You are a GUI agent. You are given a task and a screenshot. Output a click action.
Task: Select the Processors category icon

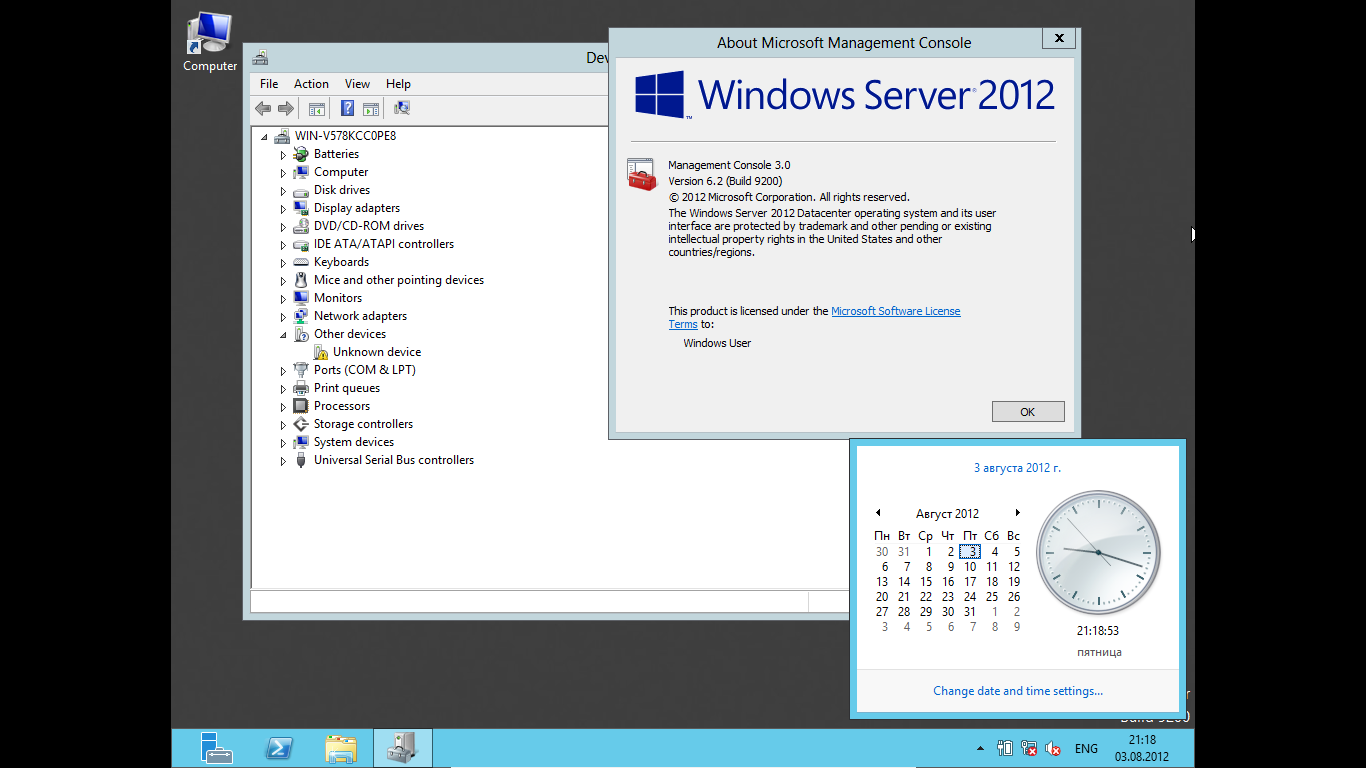tap(301, 406)
